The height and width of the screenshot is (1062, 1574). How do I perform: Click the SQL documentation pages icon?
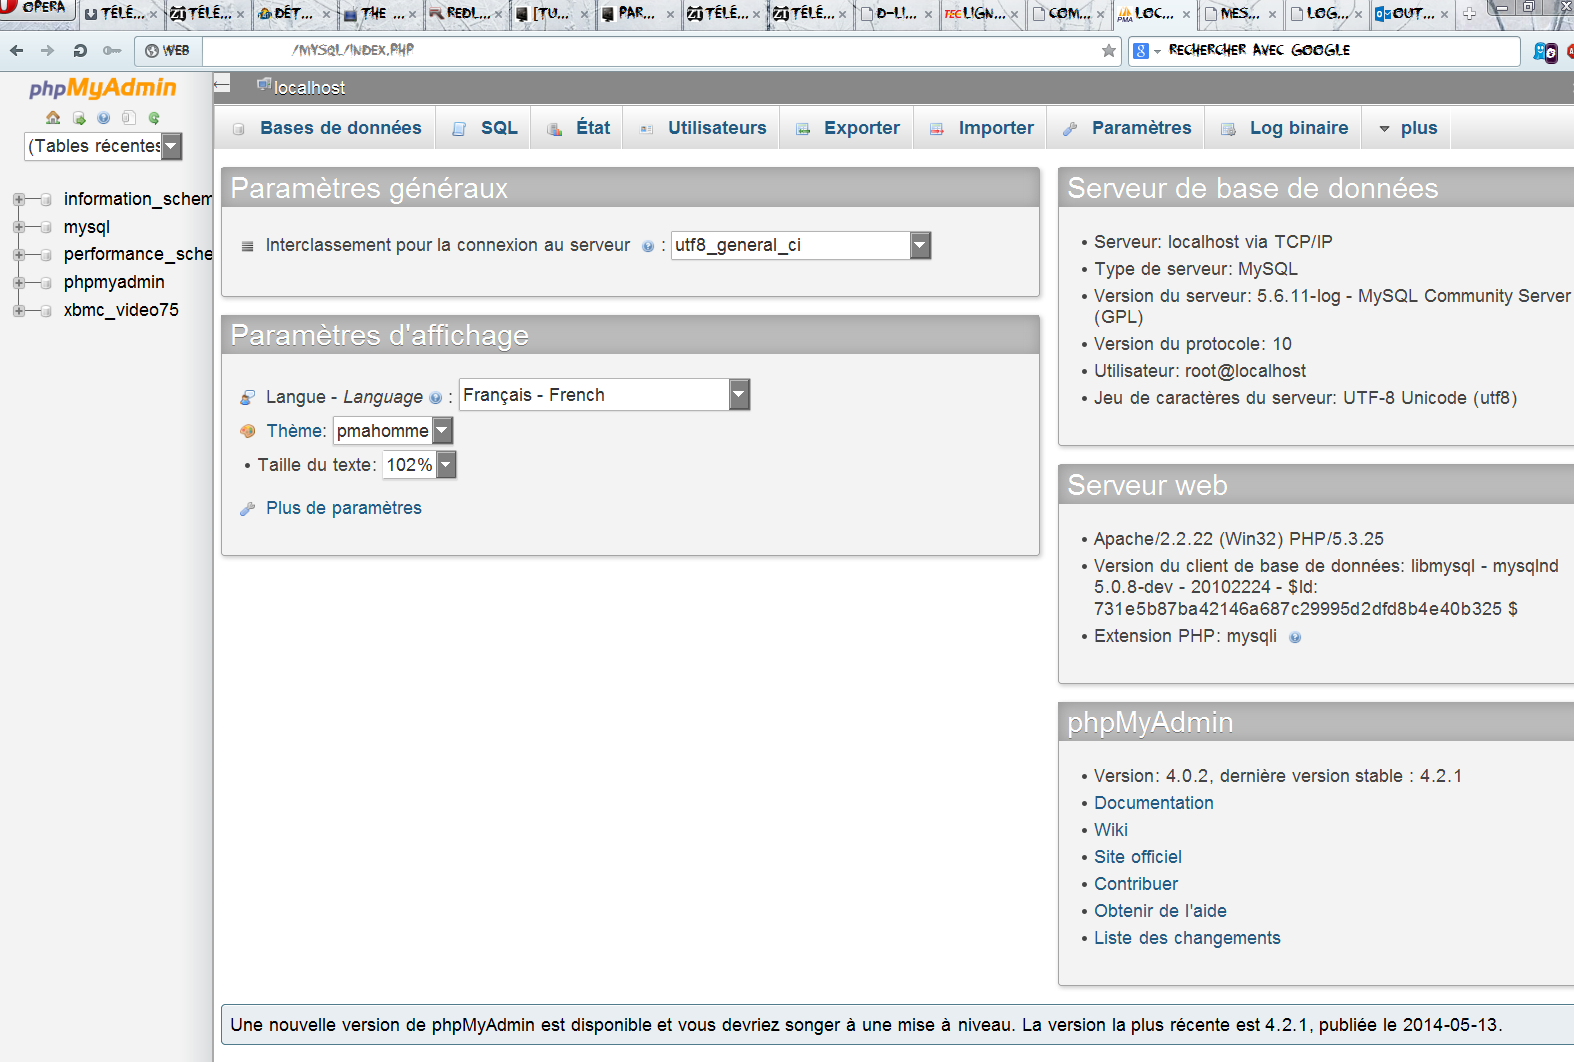tap(129, 118)
